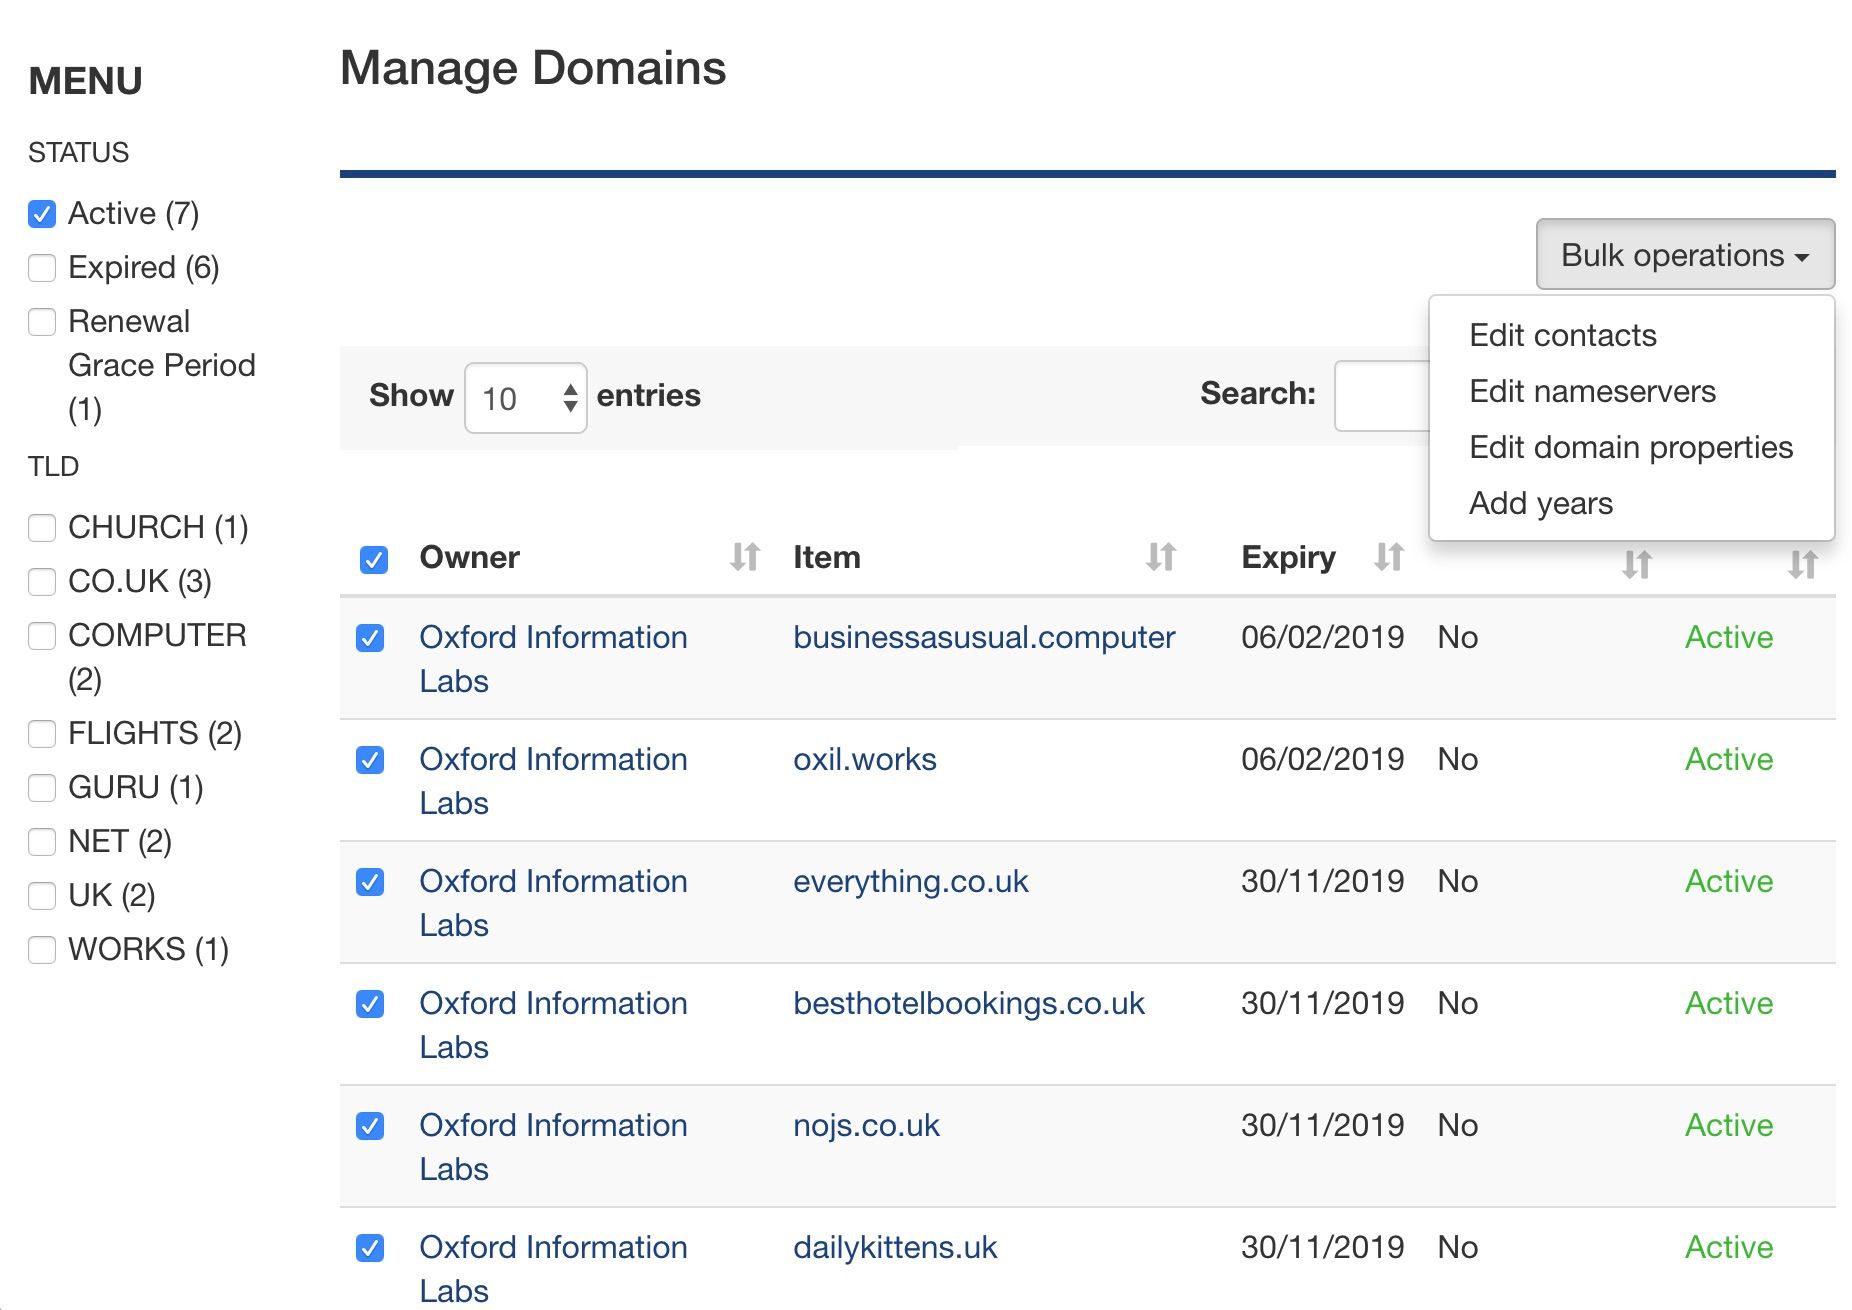Click the Item column sort arrows
1852x1310 pixels.
(1160, 557)
